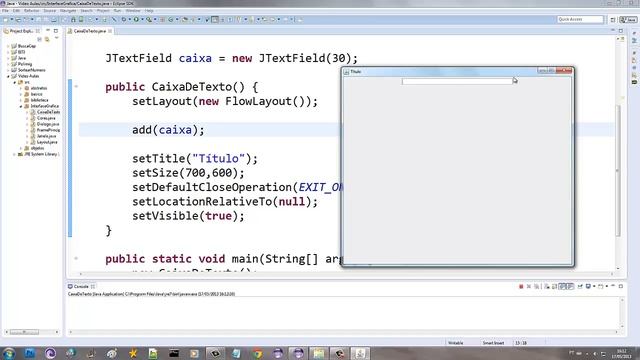
Task: Open Photoshop from the taskbar
Action: tap(30, 353)
